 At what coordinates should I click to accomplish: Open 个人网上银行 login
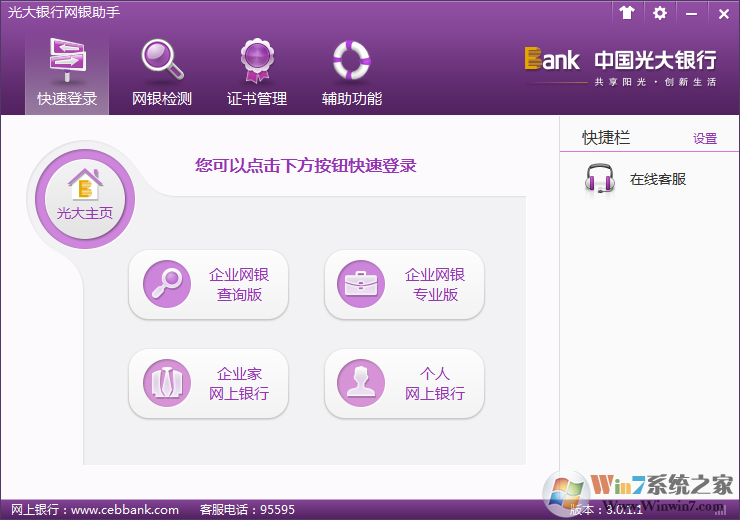[404, 383]
